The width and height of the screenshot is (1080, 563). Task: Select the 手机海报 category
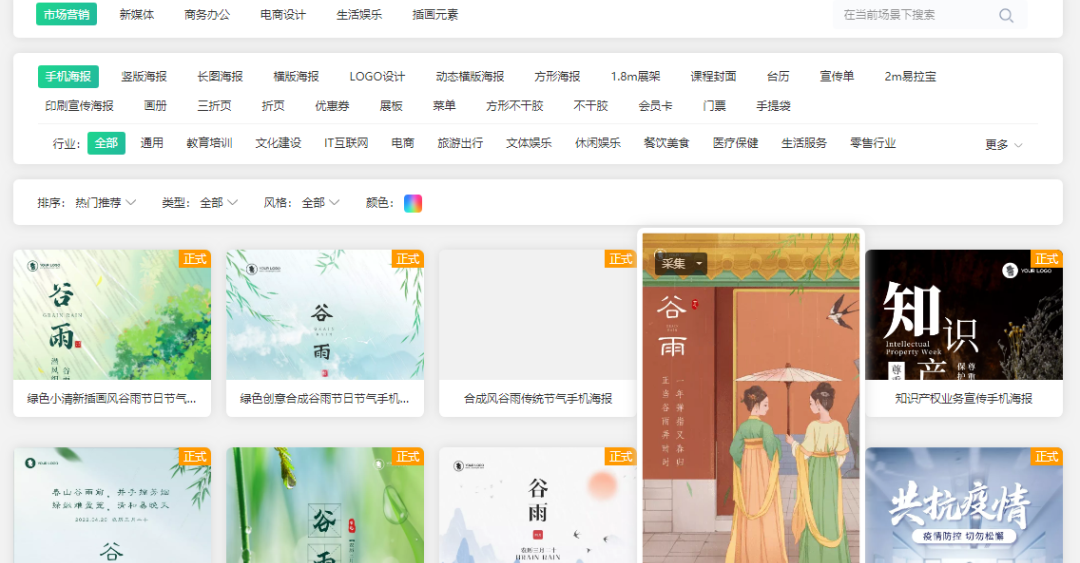[x=68, y=76]
